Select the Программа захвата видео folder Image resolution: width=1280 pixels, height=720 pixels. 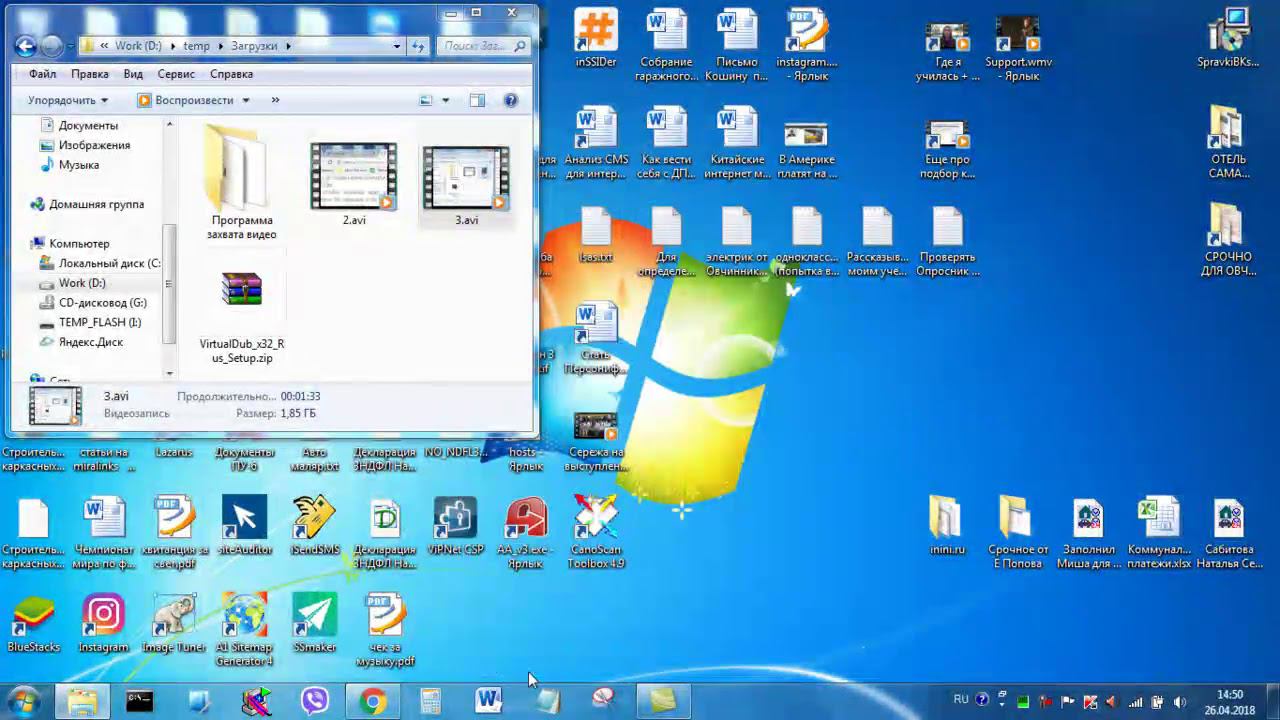pyautogui.click(x=241, y=183)
